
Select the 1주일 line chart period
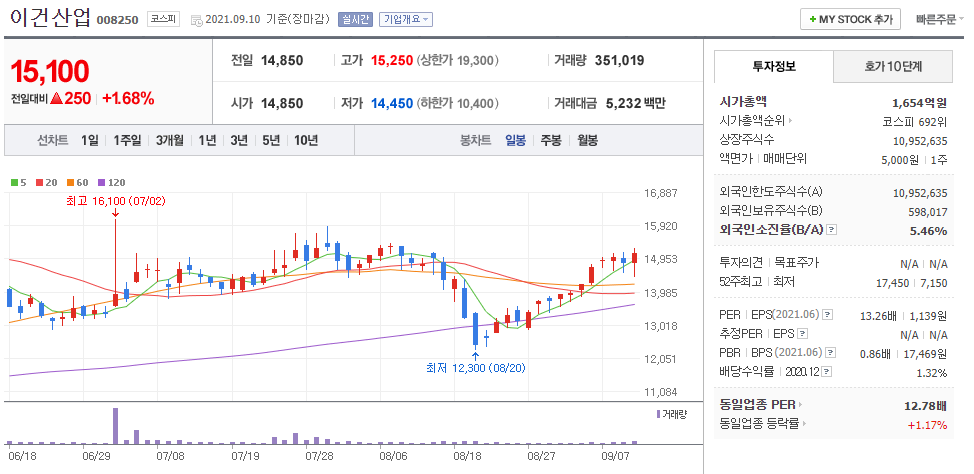click(127, 140)
